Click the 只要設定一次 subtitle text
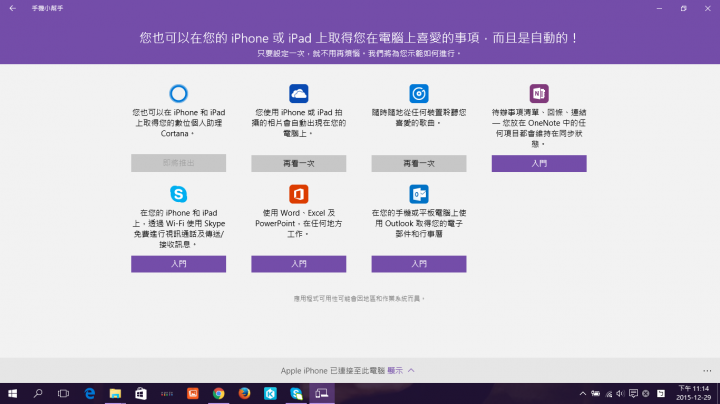720x404 pixels. 359,54
